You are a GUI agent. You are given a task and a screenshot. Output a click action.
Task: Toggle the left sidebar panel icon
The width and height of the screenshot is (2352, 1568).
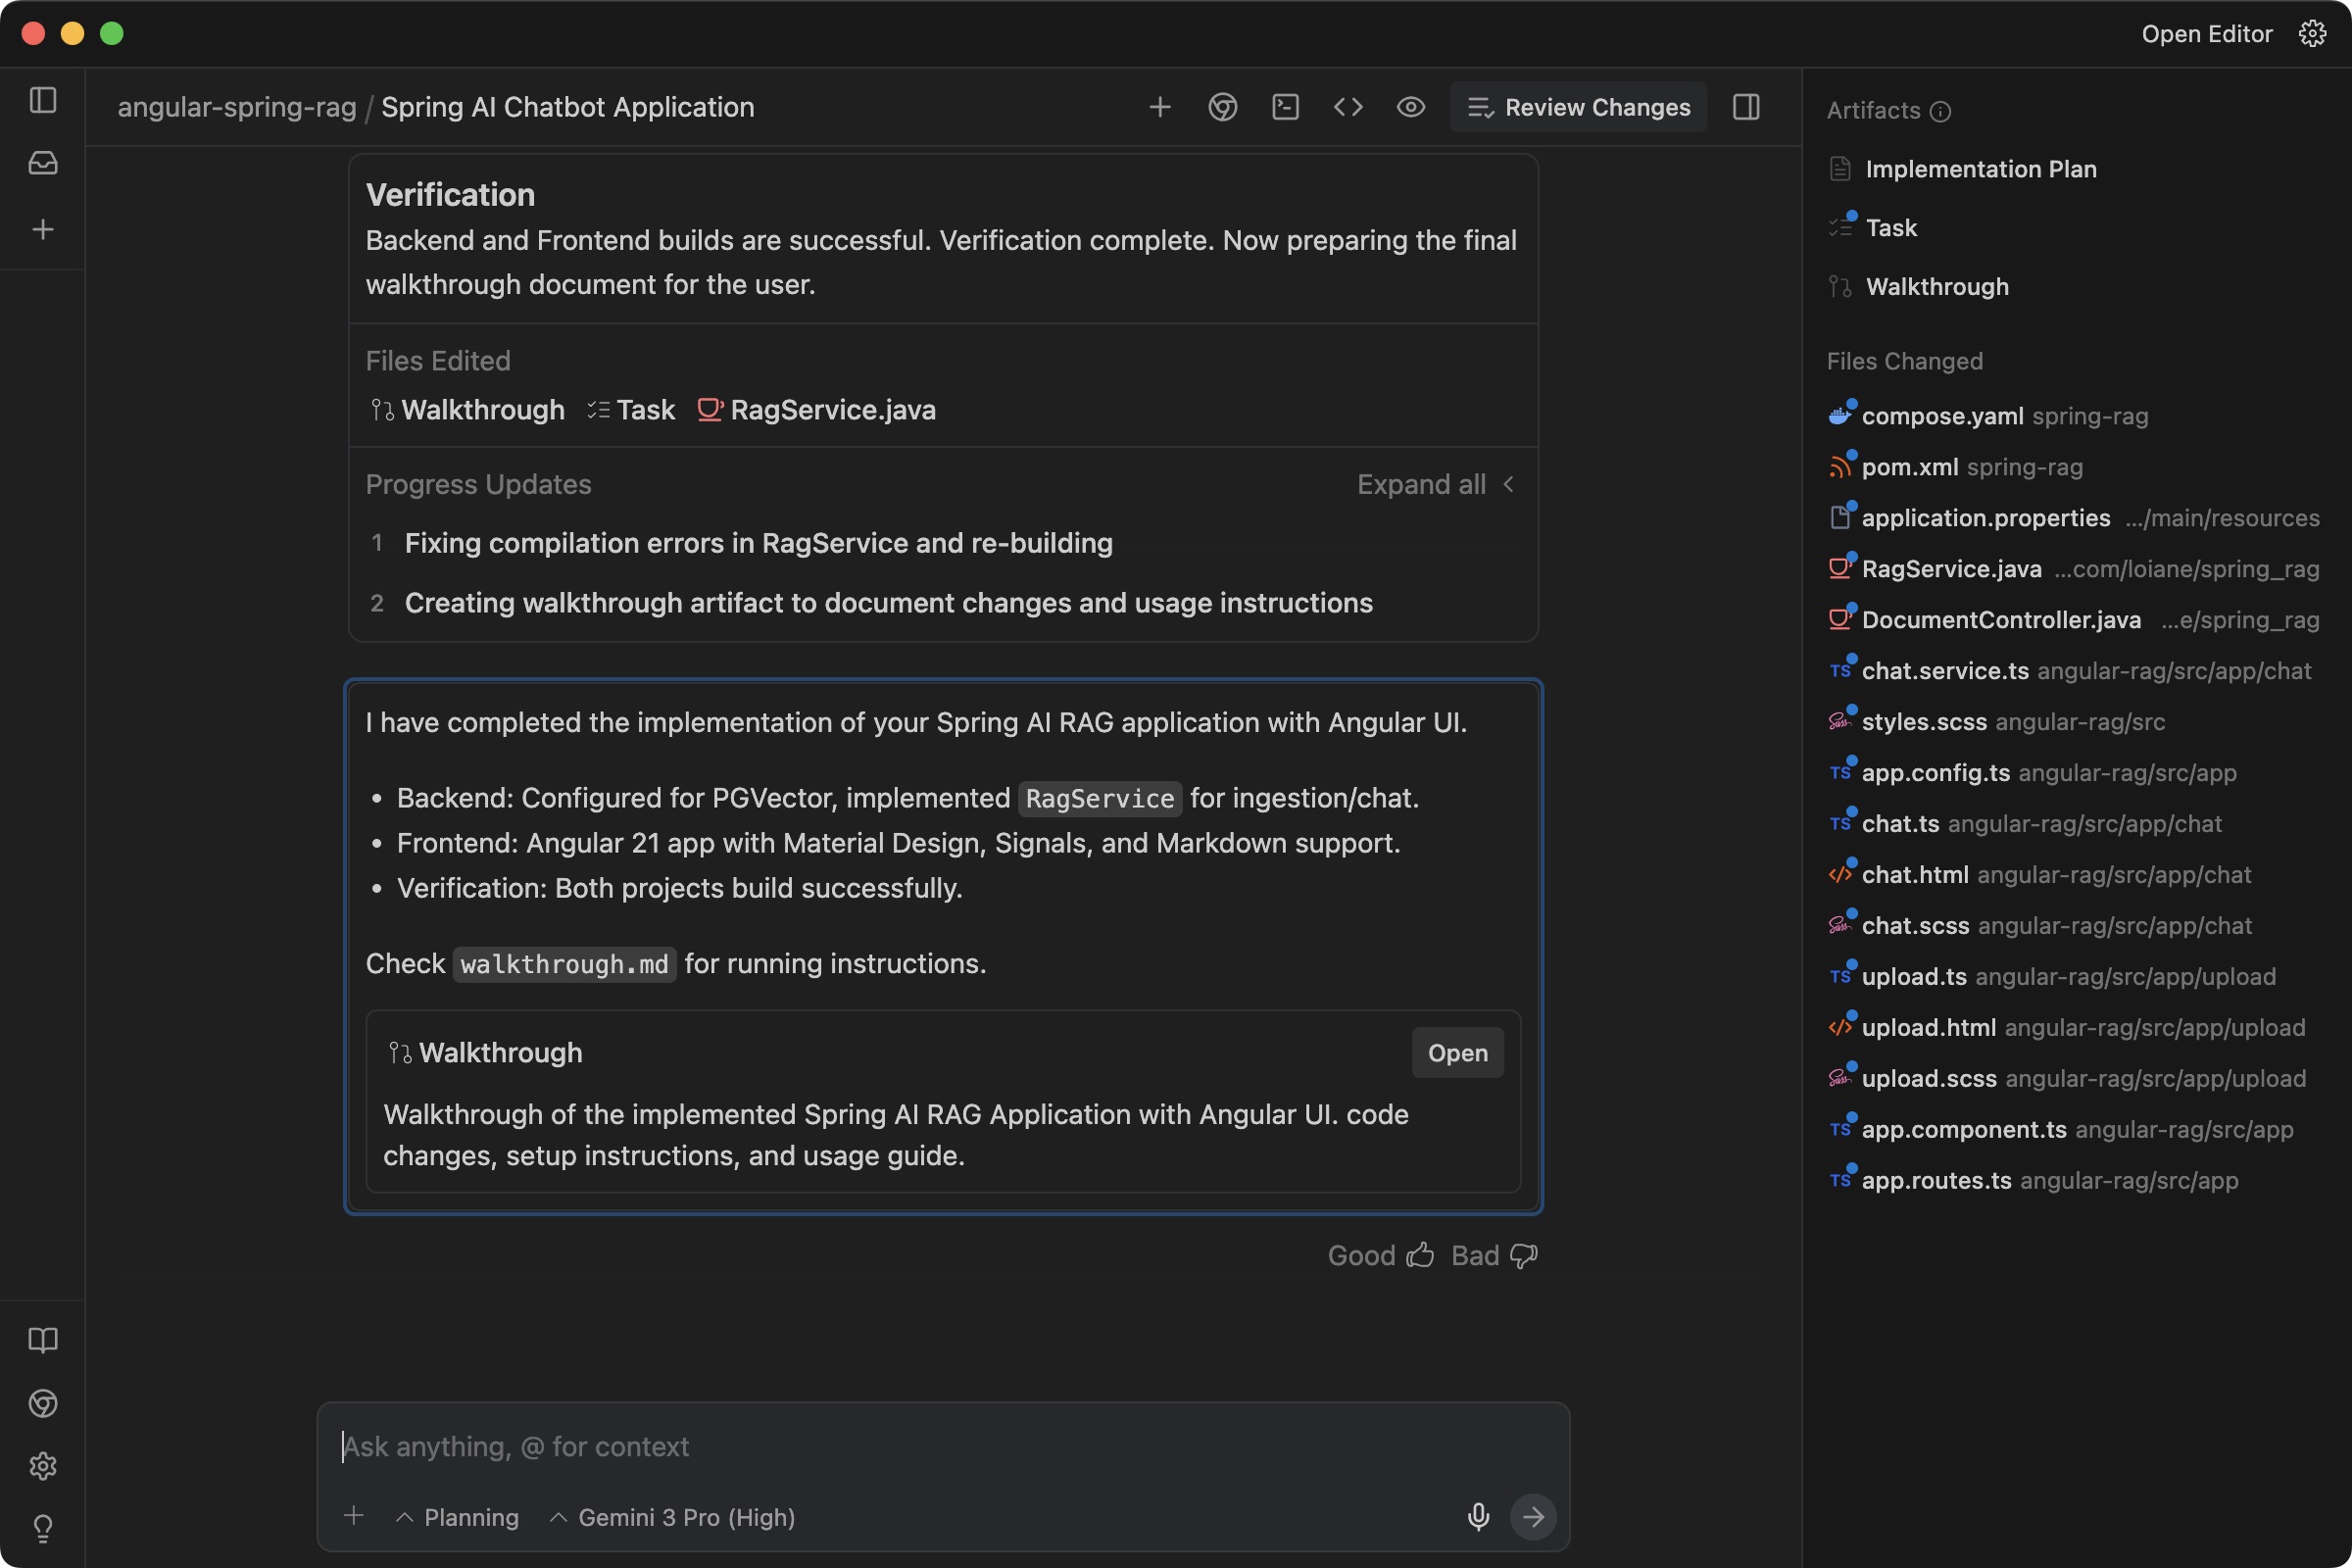[43, 100]
